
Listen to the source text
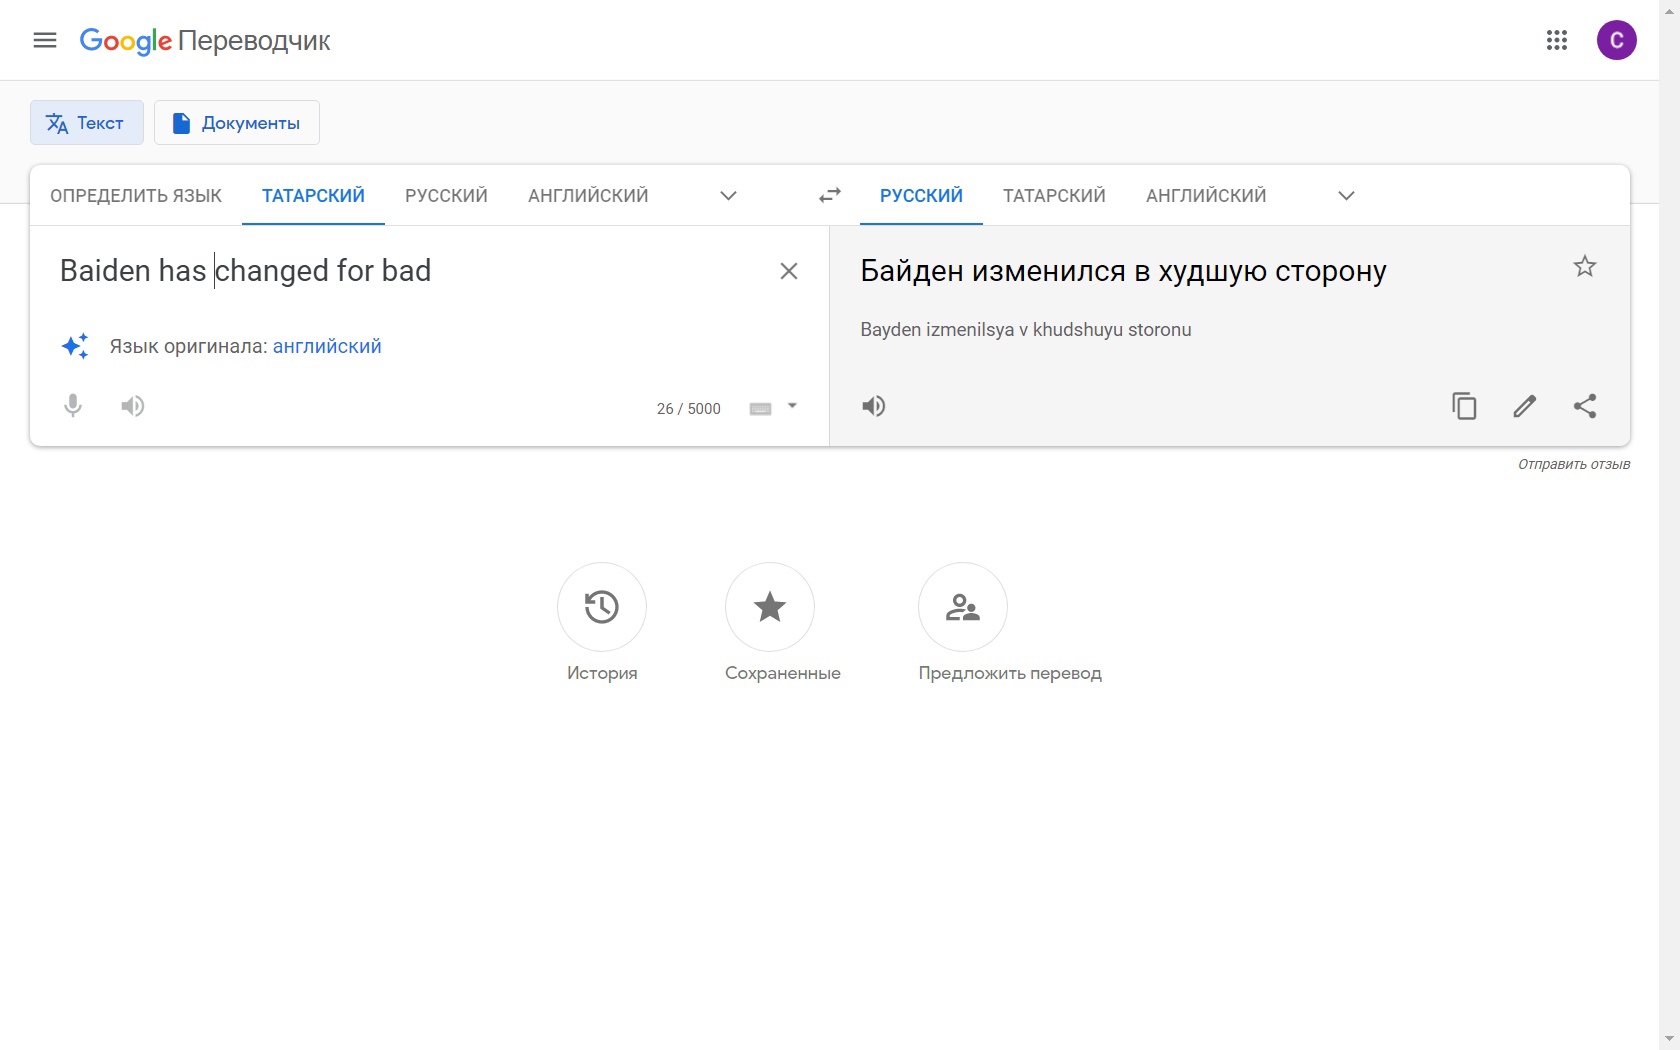click(x=133, y=406)
